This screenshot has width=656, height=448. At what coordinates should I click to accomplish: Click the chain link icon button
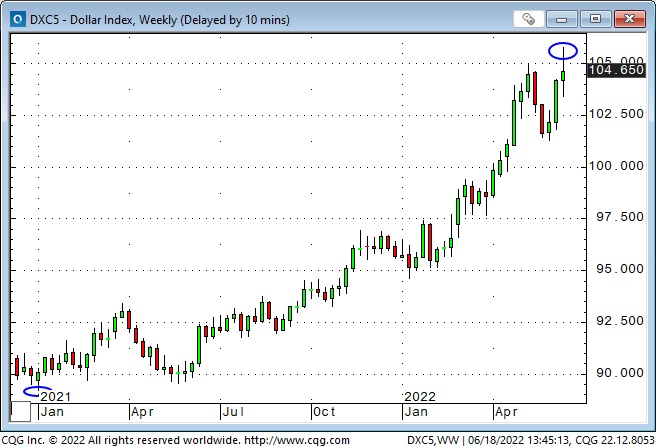[x=528, y=19]
